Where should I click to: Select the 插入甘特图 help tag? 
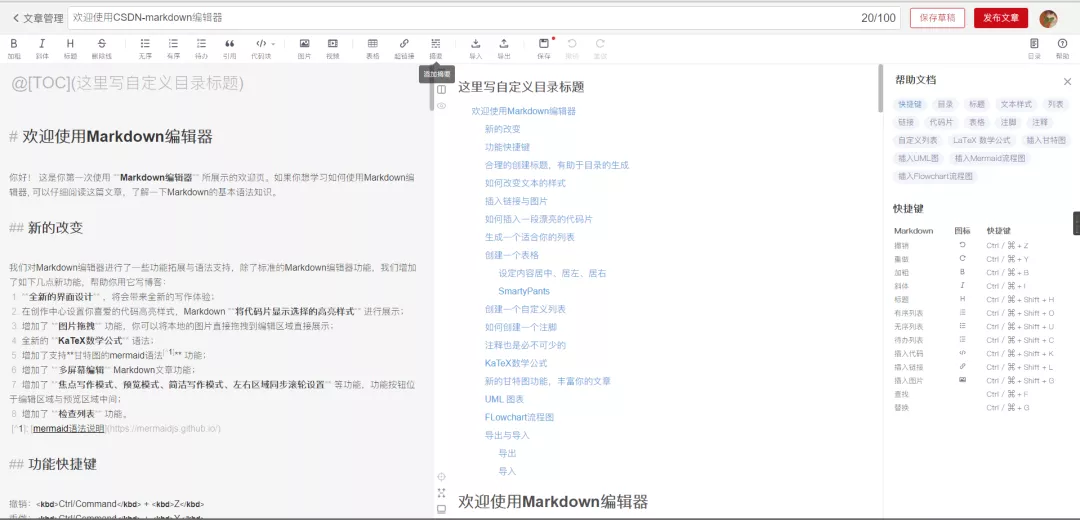click(x=1047, y=141)
